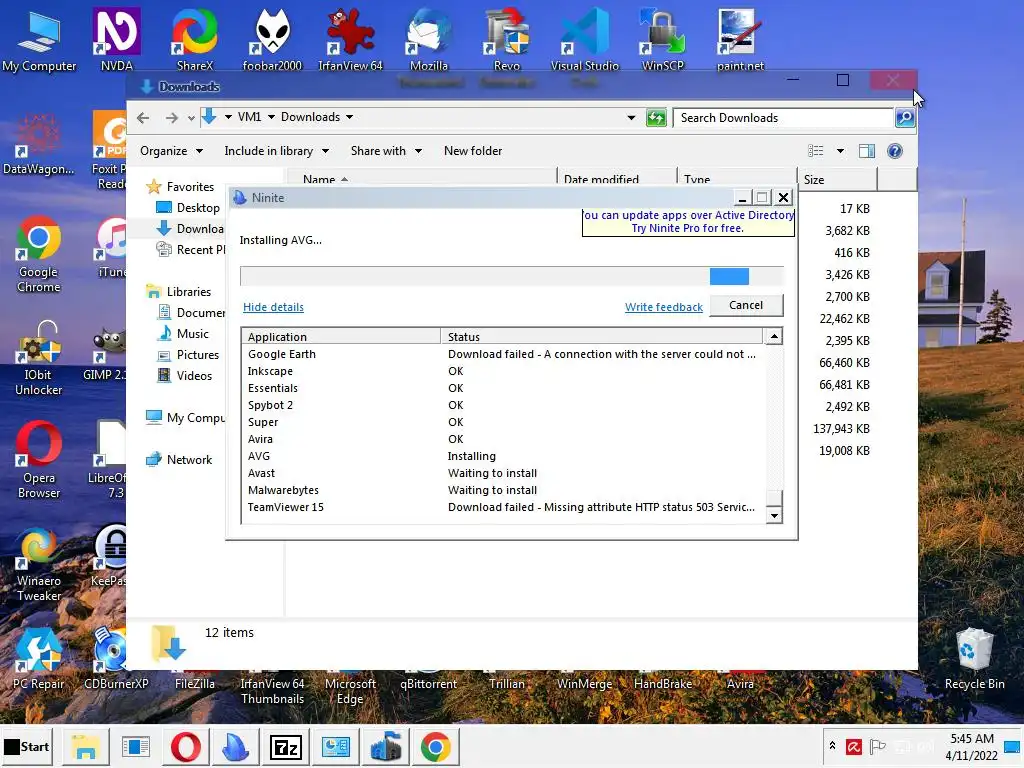Show hidden tray icons arrow

(832, 745)
